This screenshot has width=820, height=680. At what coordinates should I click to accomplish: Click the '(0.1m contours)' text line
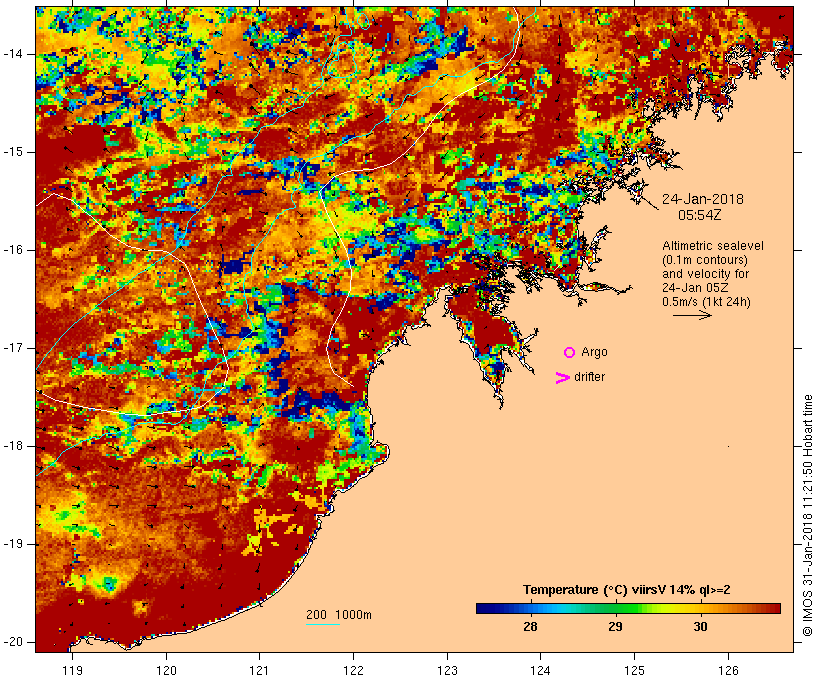[x=705, y=260]
